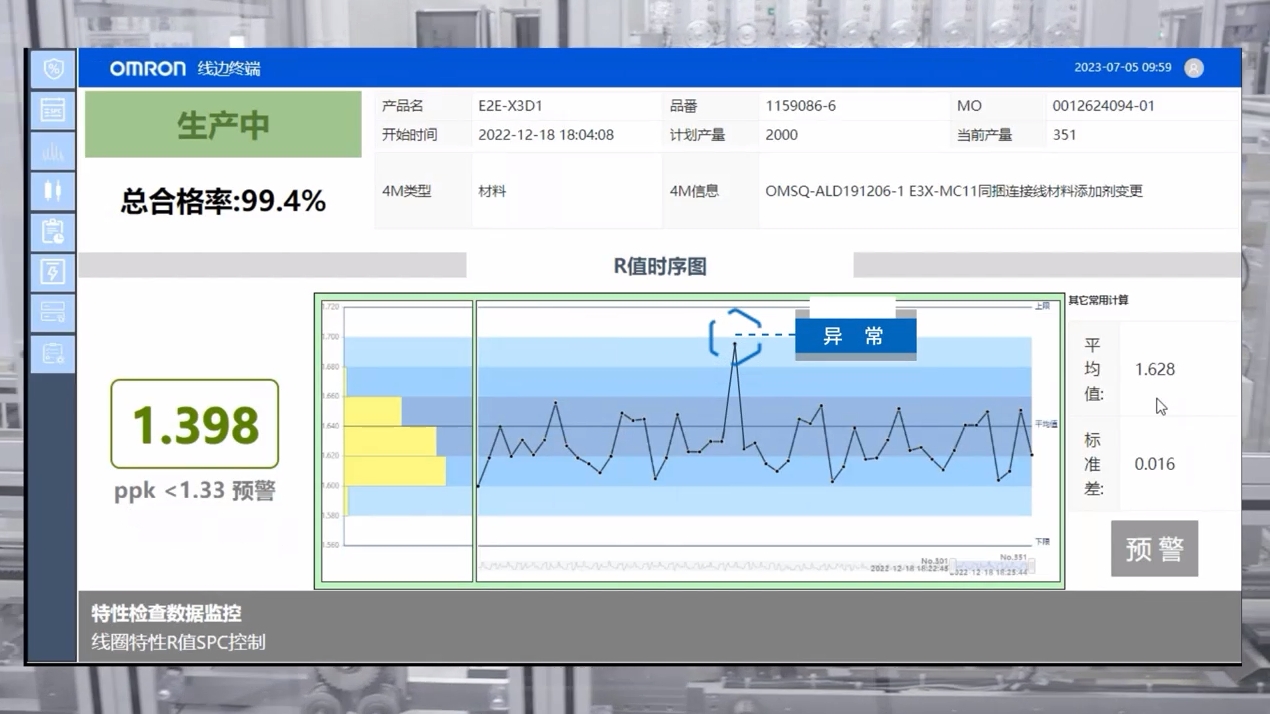Open the lightning bolt document icon

[53, 272]
